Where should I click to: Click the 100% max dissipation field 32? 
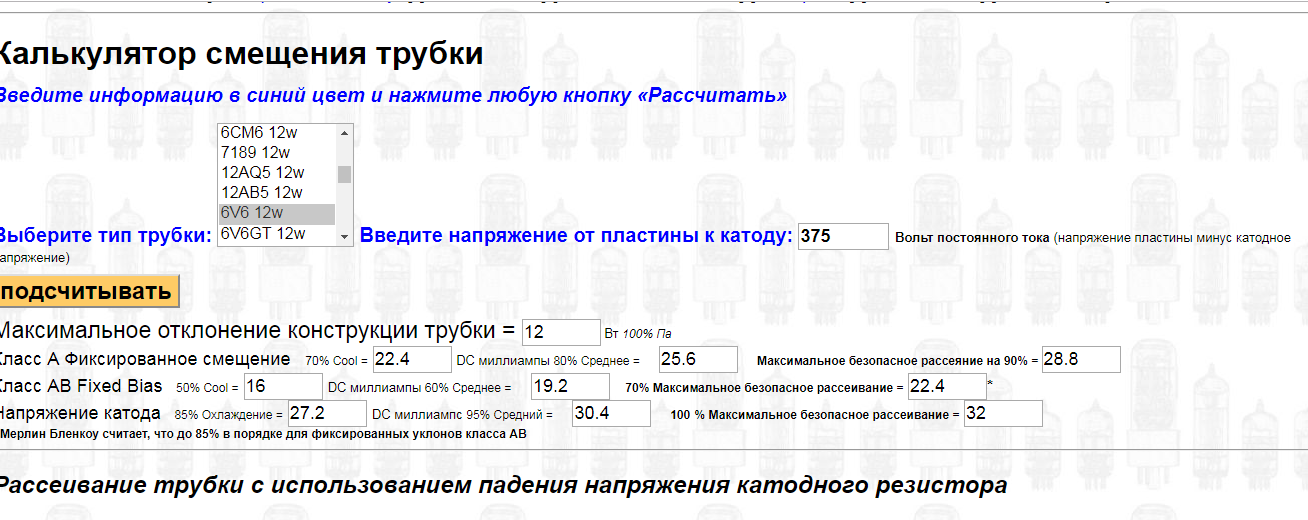[1003, 413]
